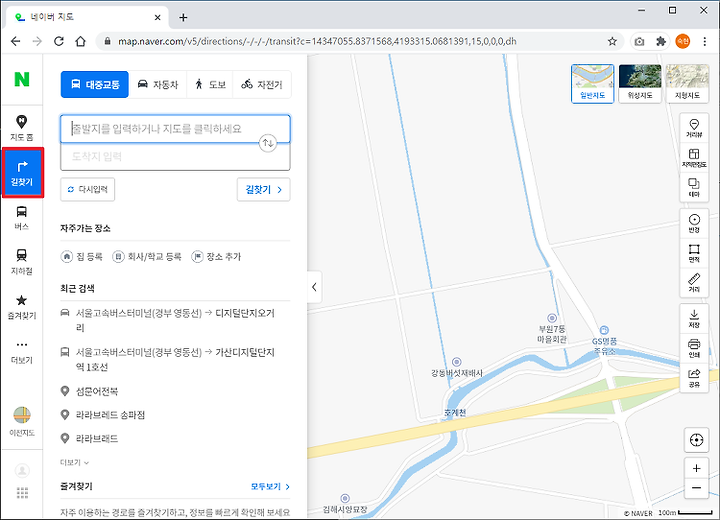Click the 도착지 destination input field
720x520 pixels.
pos(175,157)
